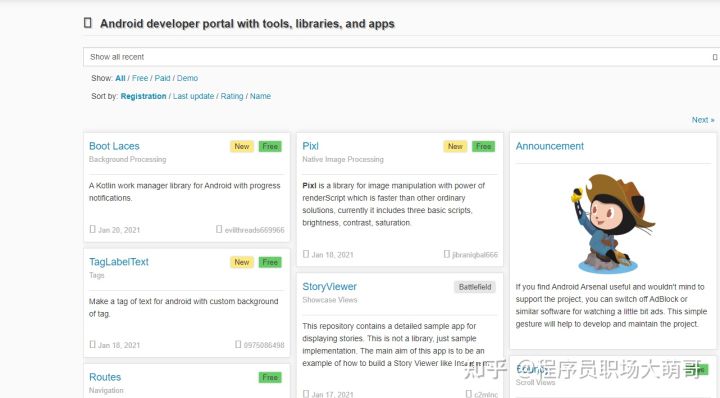
Task: Filter listings by Paid
Action: 163,78
